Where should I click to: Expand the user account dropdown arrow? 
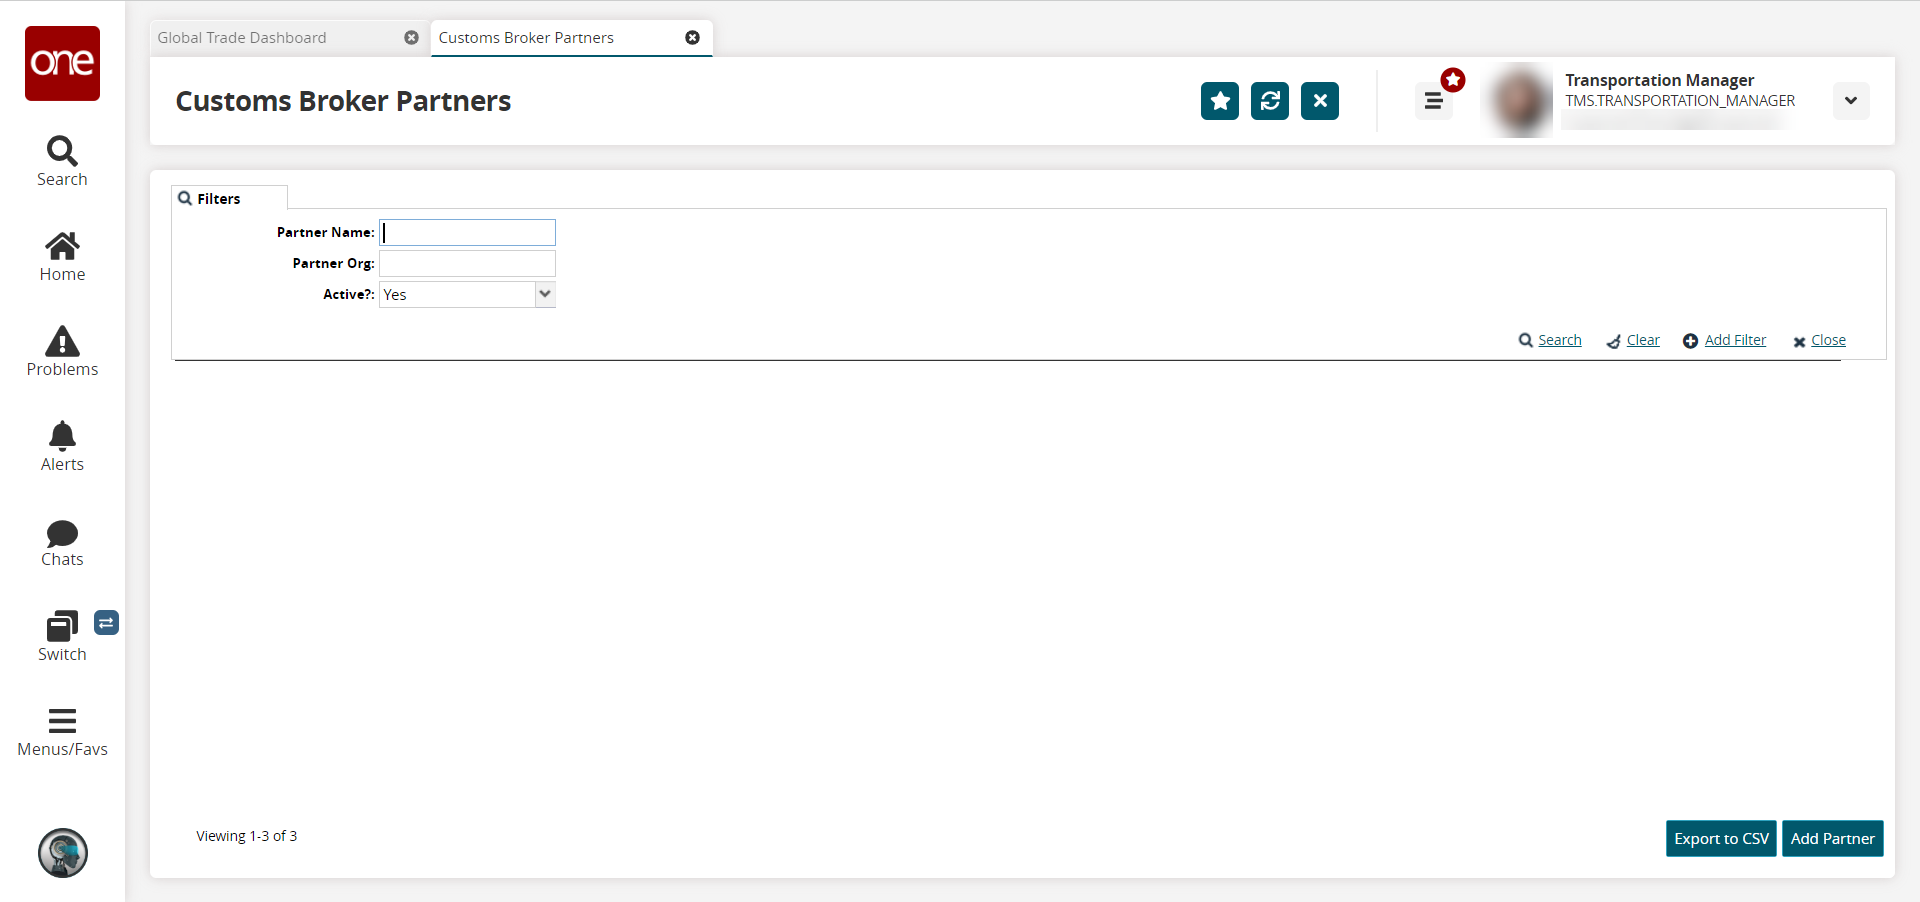point(1851,101)
